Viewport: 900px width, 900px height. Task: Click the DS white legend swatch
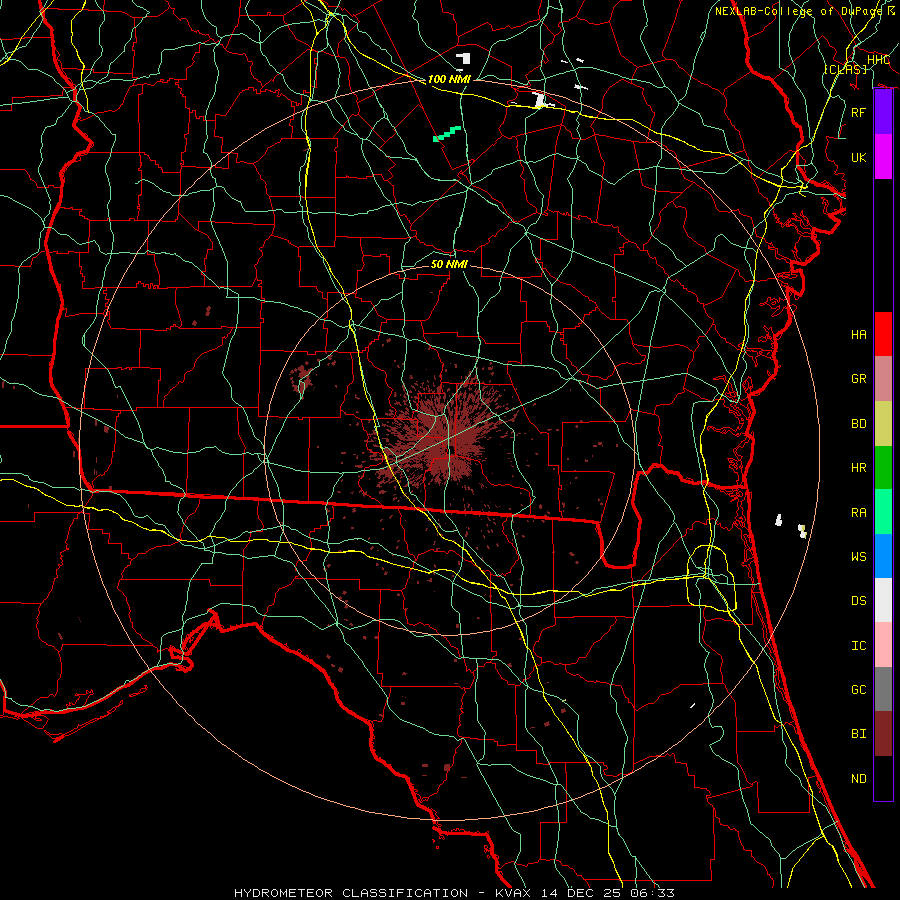pyautogui.click(x=883, y=600)
